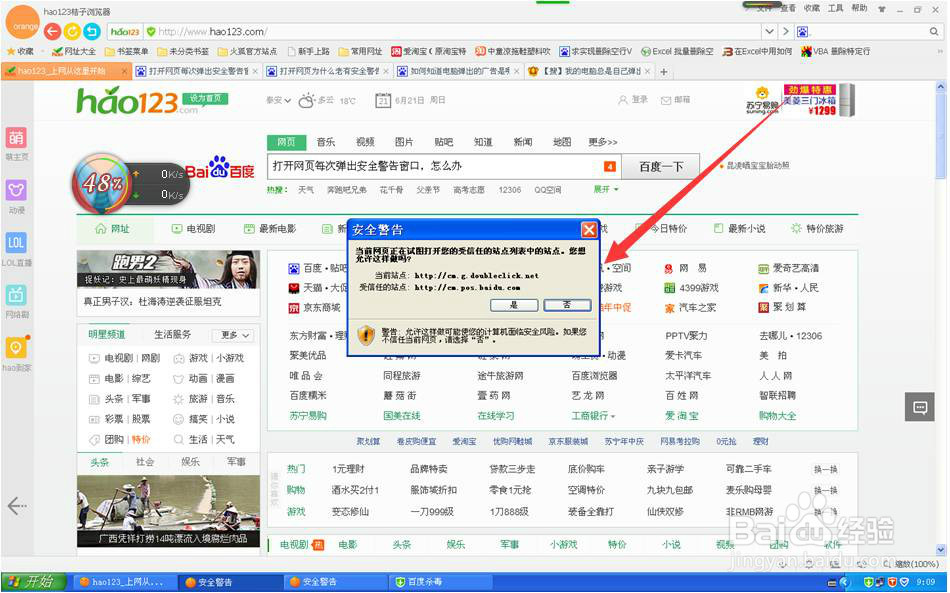
Task: Select the 社会 news tab
Action: pyautogui.click(x=145, y=462)
